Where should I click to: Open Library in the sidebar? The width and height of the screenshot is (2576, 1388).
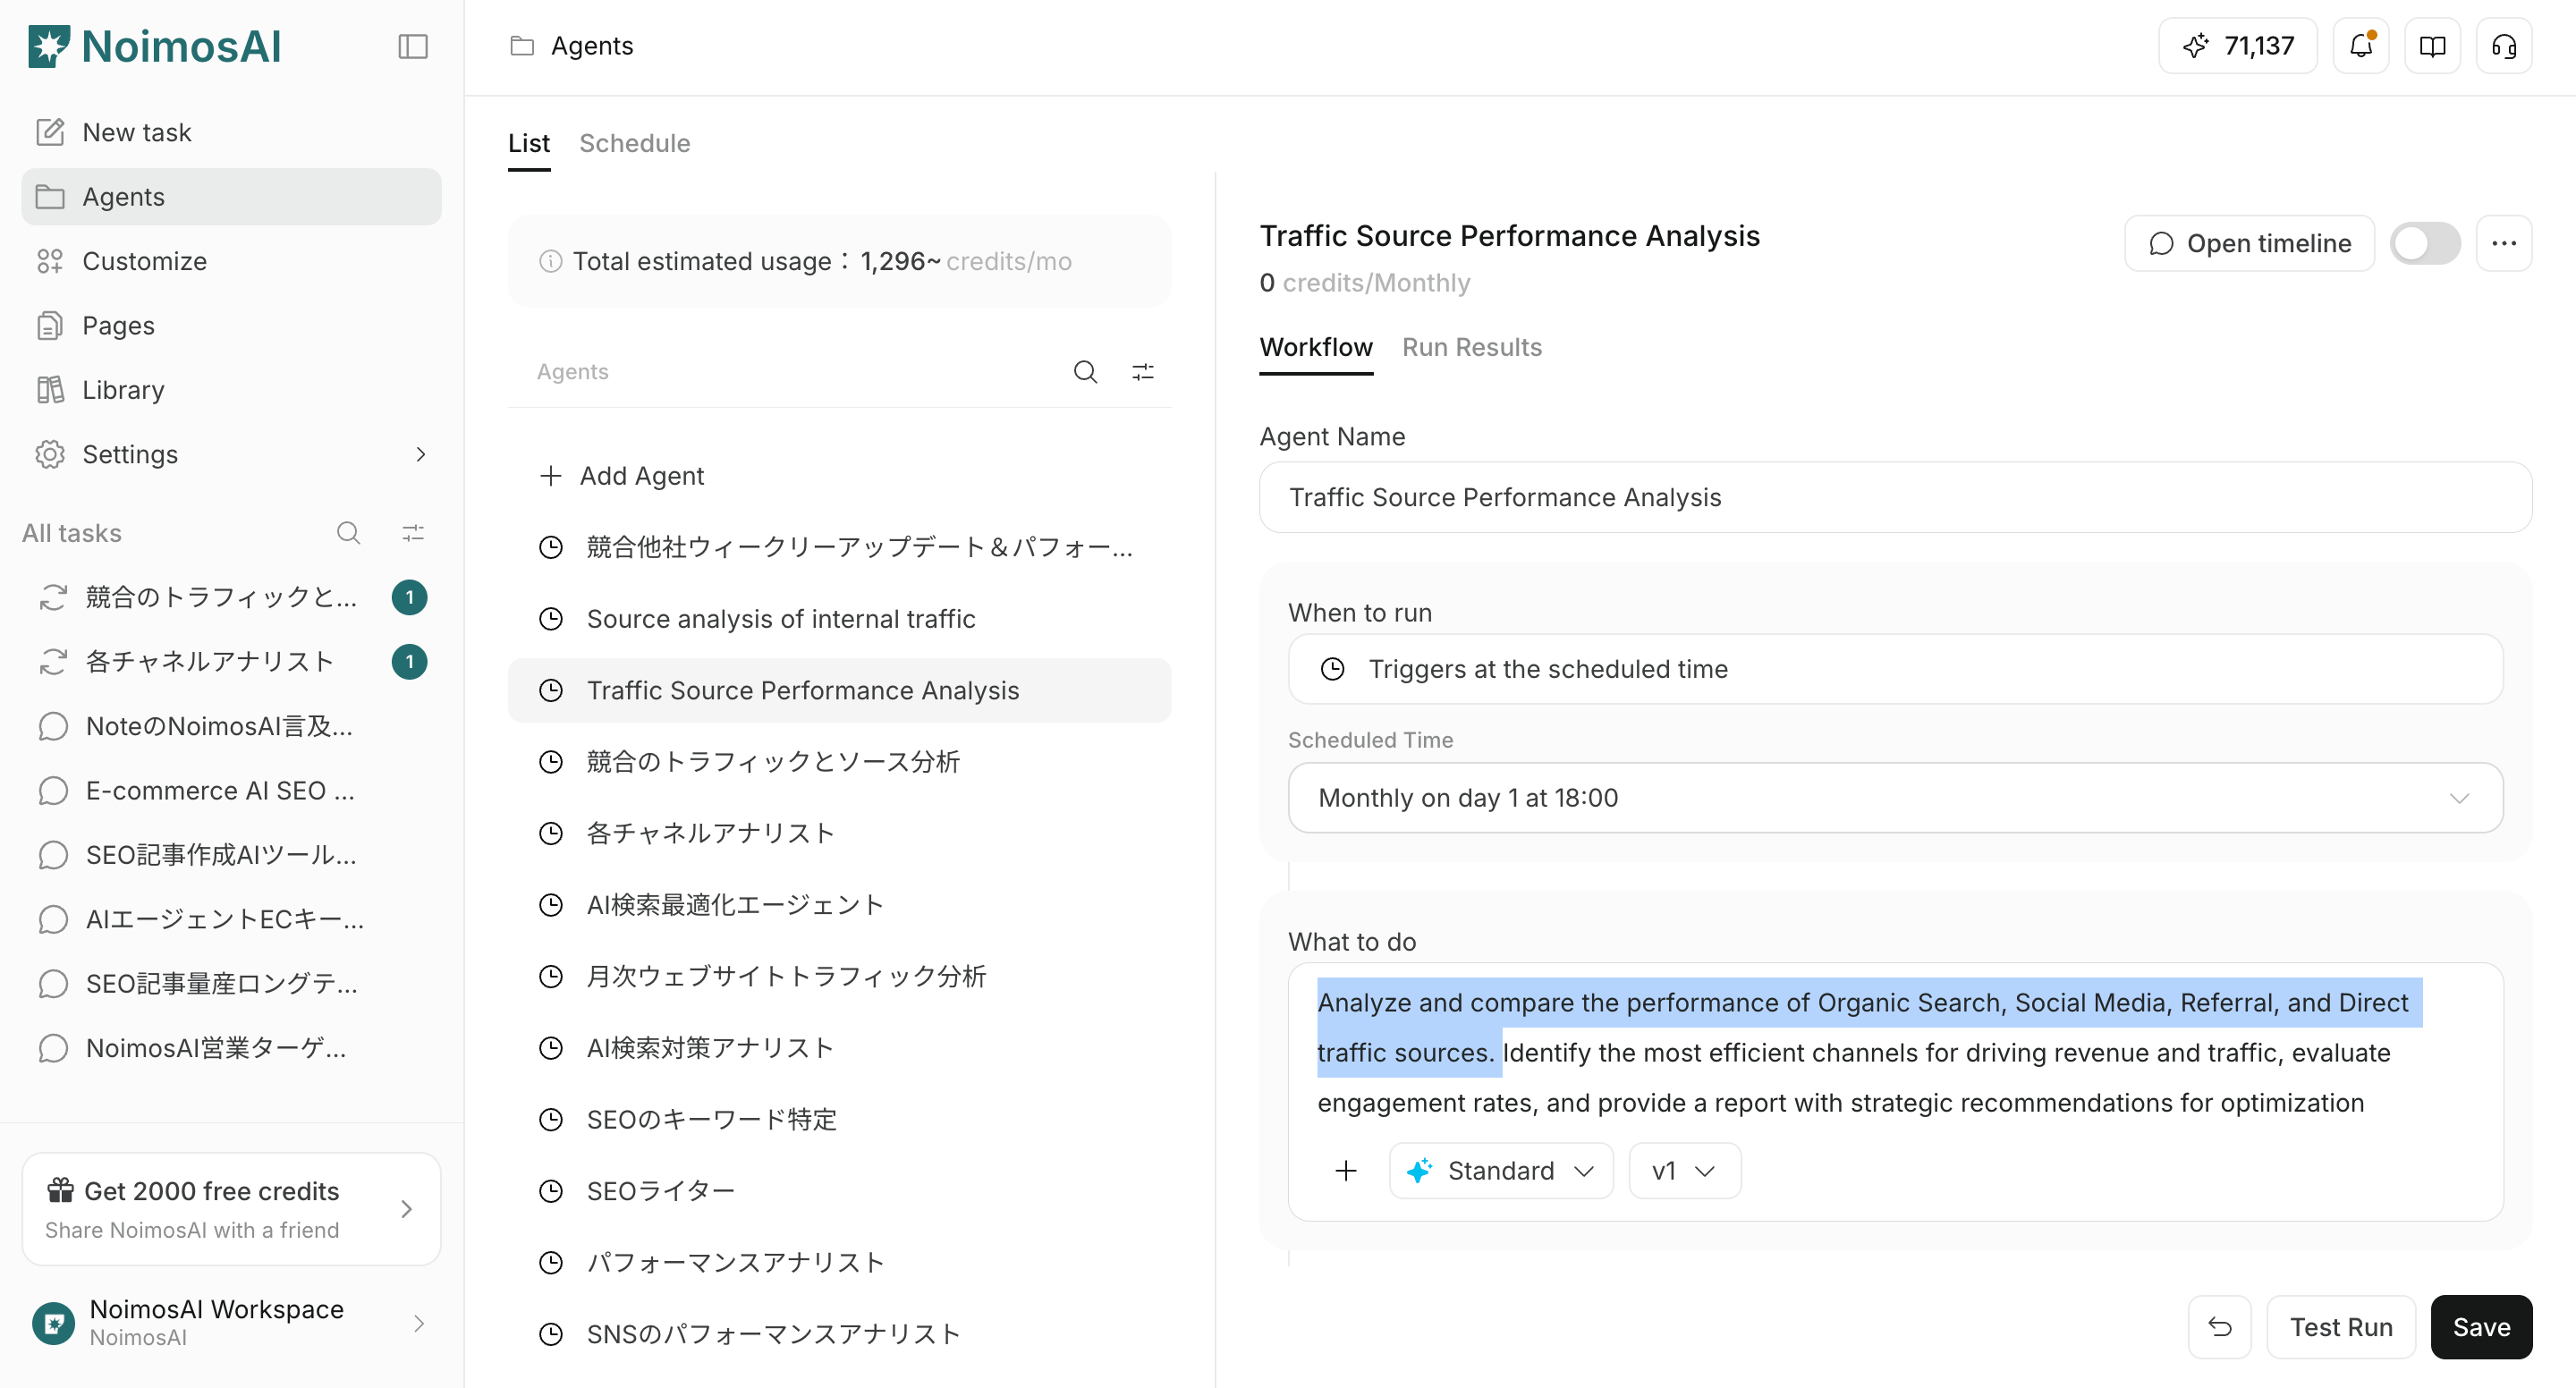click(231, 389)
